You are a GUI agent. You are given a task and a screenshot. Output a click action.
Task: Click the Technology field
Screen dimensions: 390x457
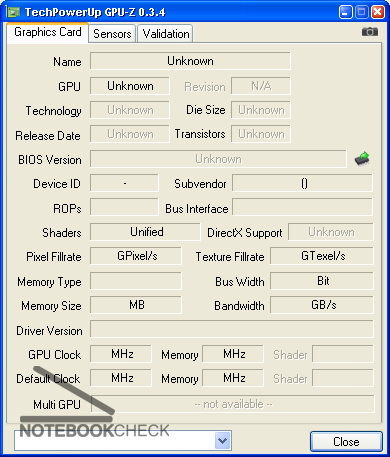(130, 110)
